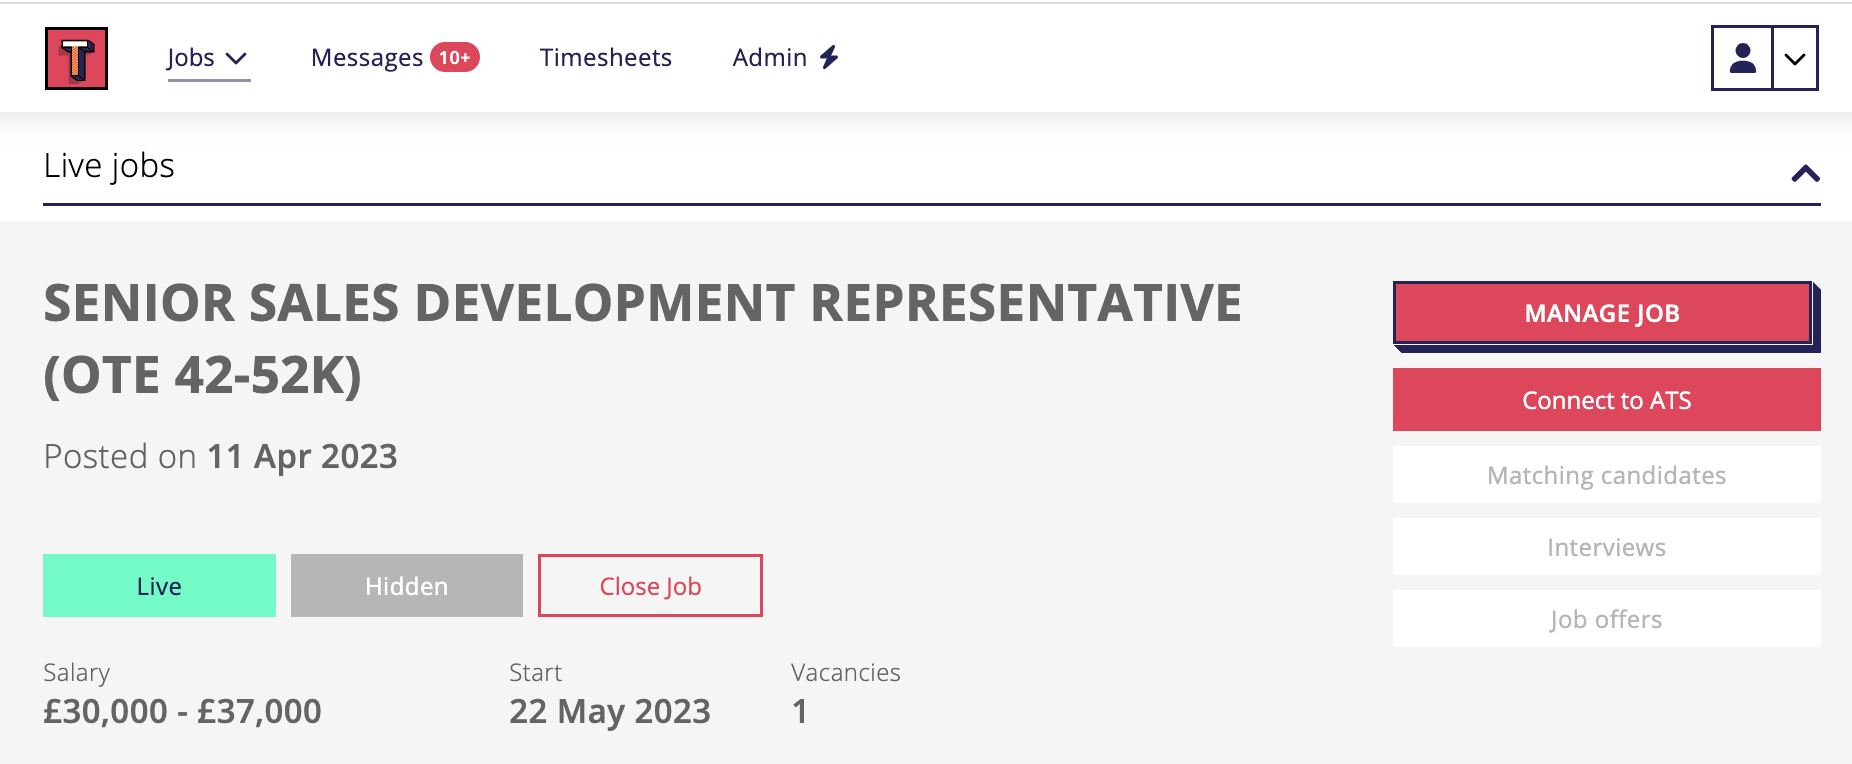The image size is (1852, 764).
Task: Open the Admin menu item
Action: [769, 58]
